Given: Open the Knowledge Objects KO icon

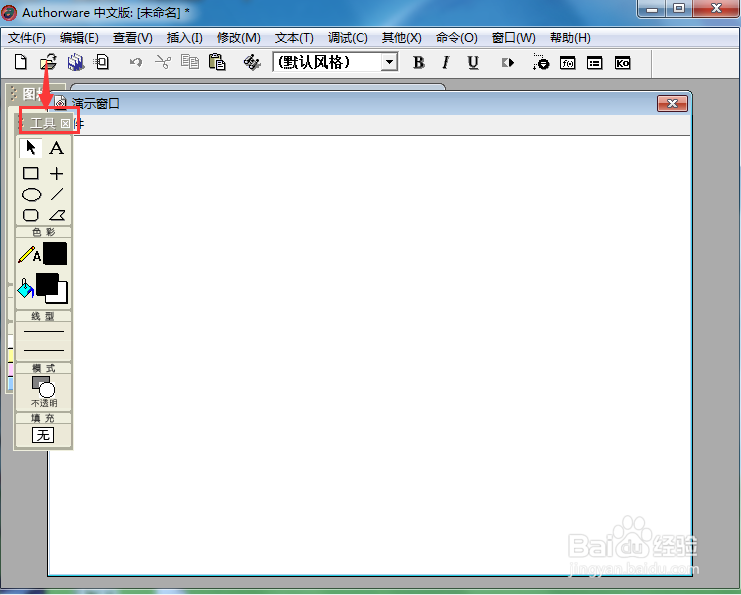Looking at the screenshot, I should (x=622, y=63).
